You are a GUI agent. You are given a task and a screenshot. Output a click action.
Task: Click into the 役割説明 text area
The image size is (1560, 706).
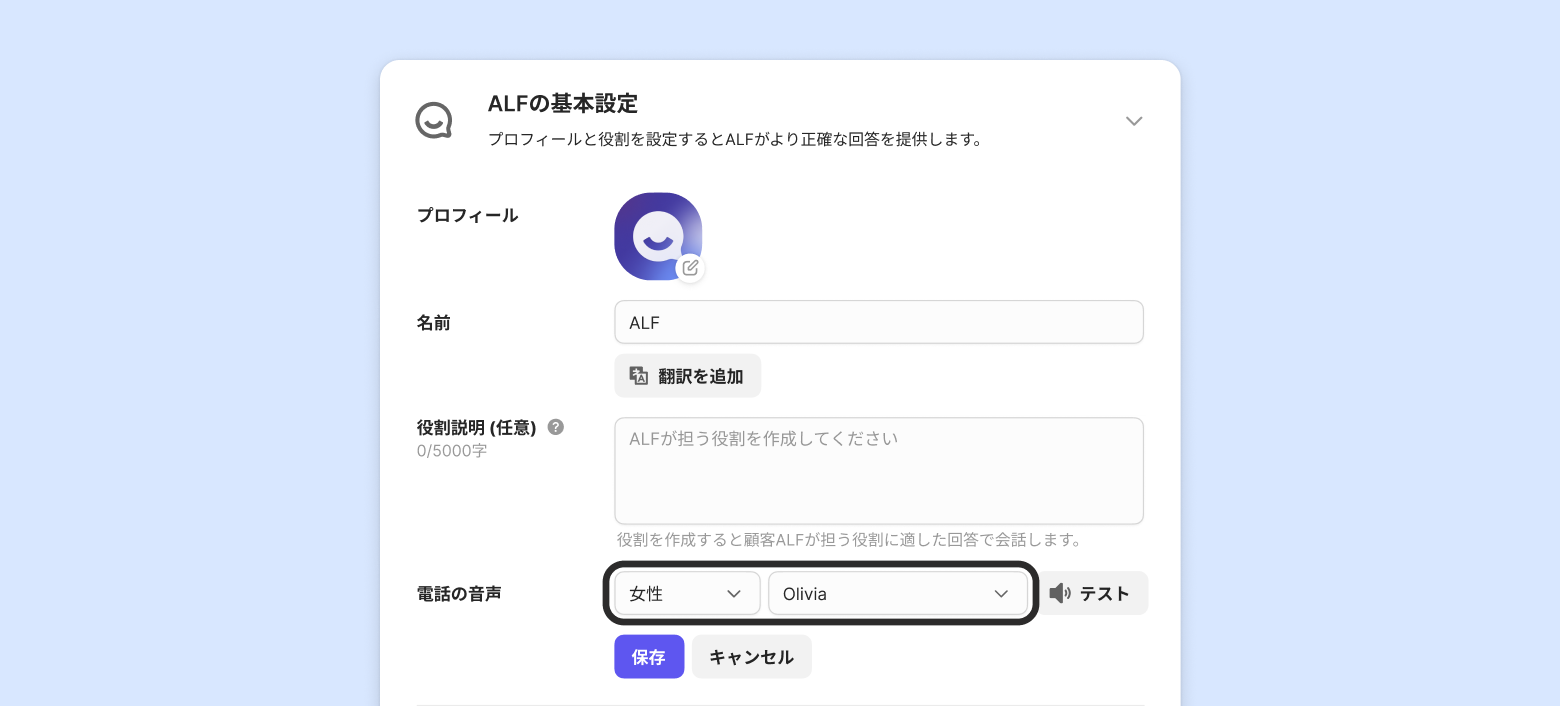pyautogui.click(x=878, y=470)
